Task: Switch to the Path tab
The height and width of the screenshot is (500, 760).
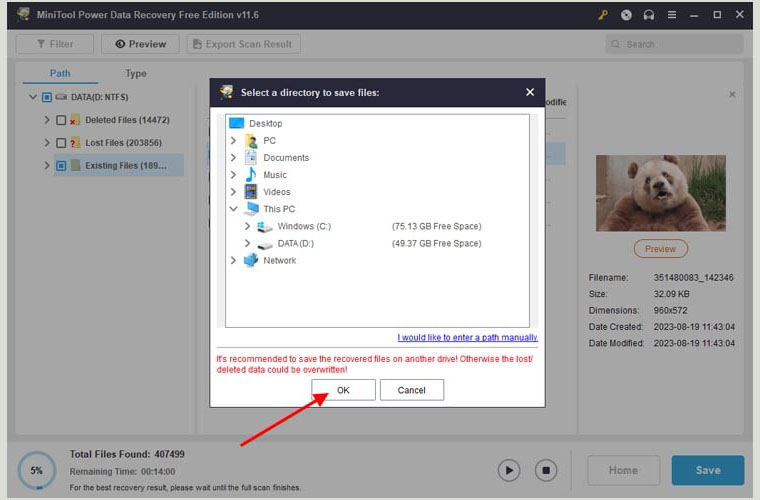Action: coord(61,73)
